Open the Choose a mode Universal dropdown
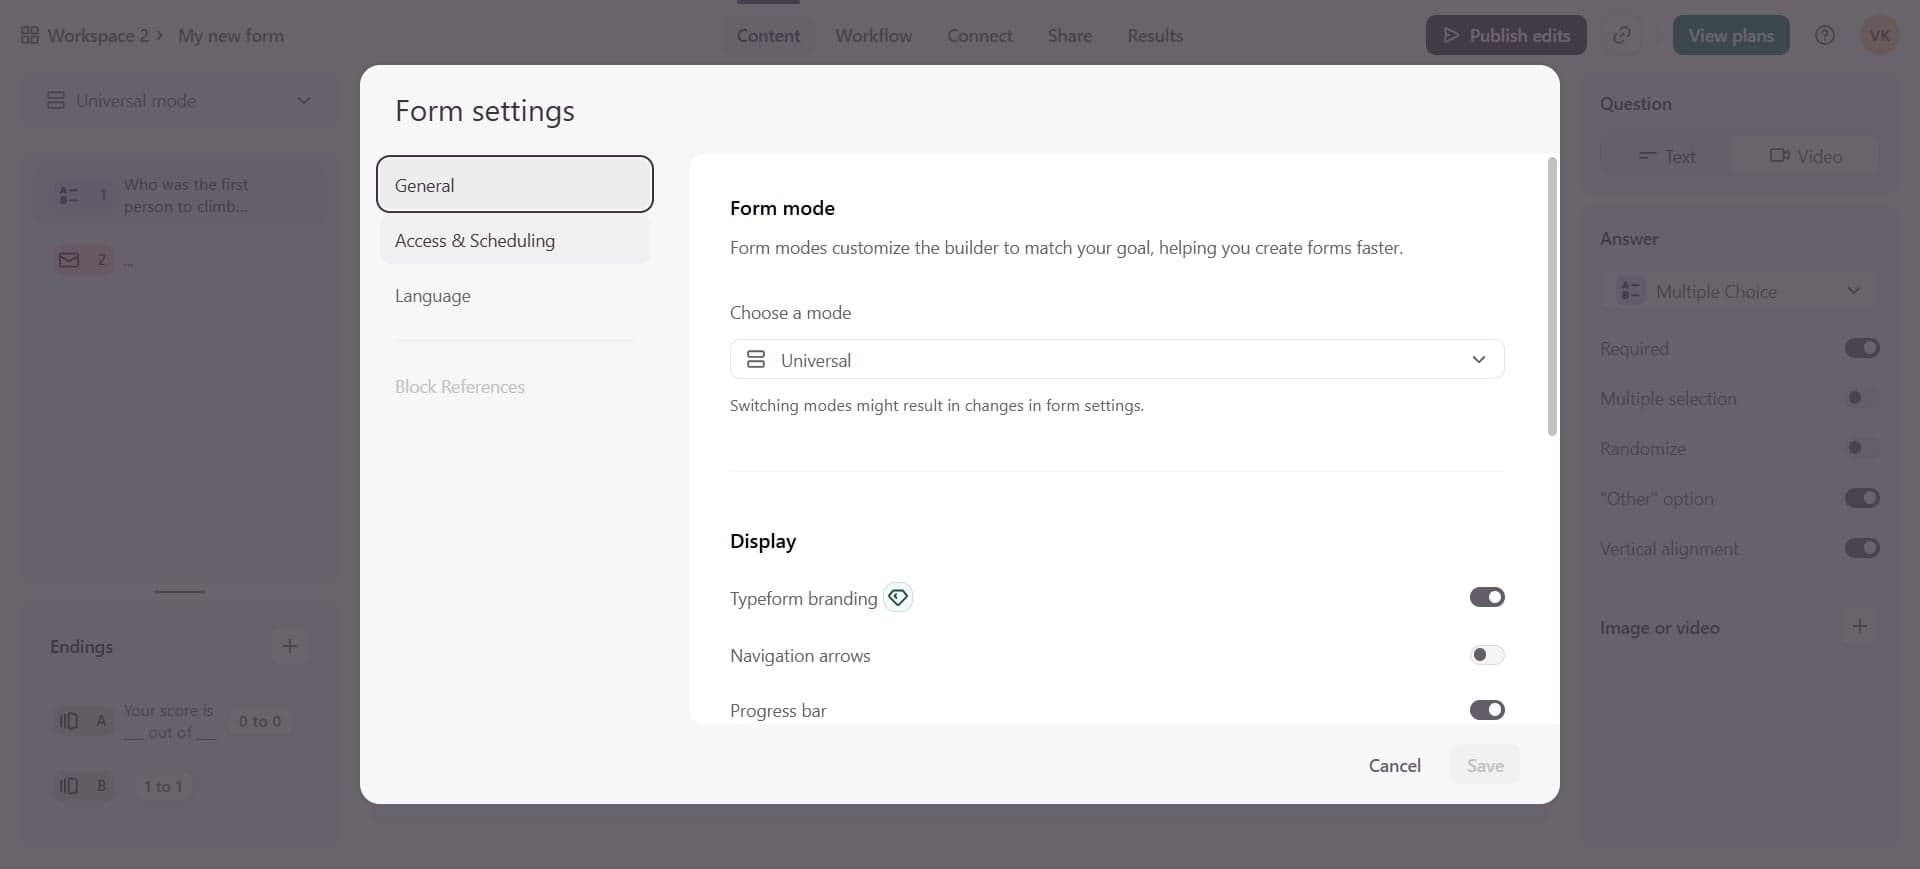Screen dimensions: 1920x869 pyautogui.click(x=1117, y=359)
